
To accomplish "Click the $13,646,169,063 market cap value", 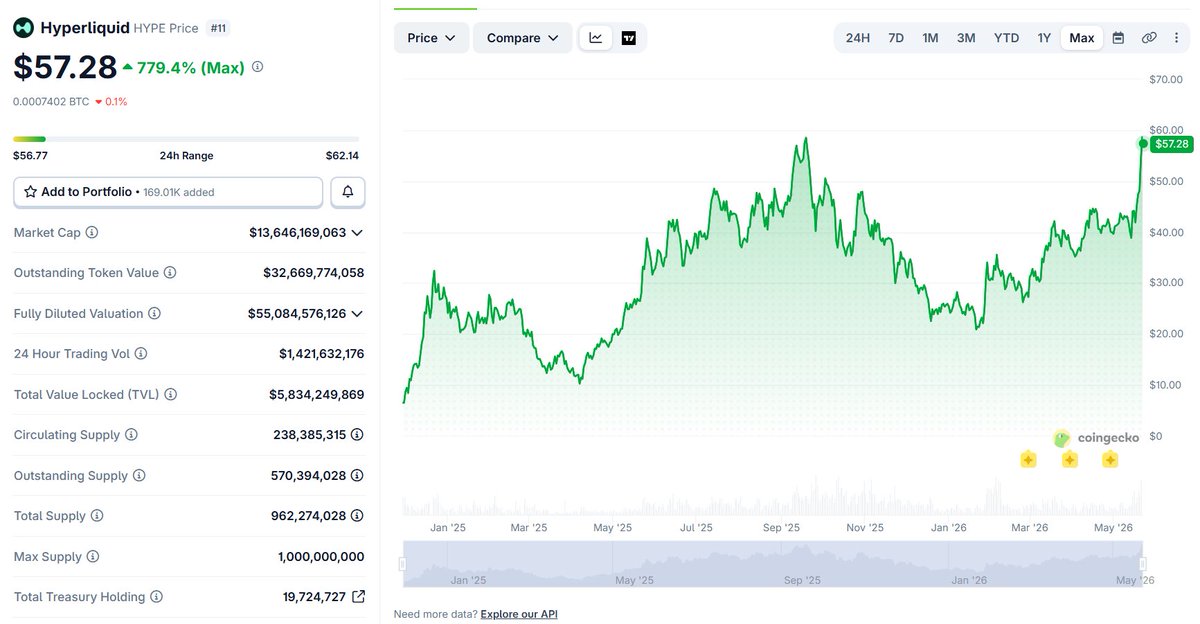I will point(298,232).
